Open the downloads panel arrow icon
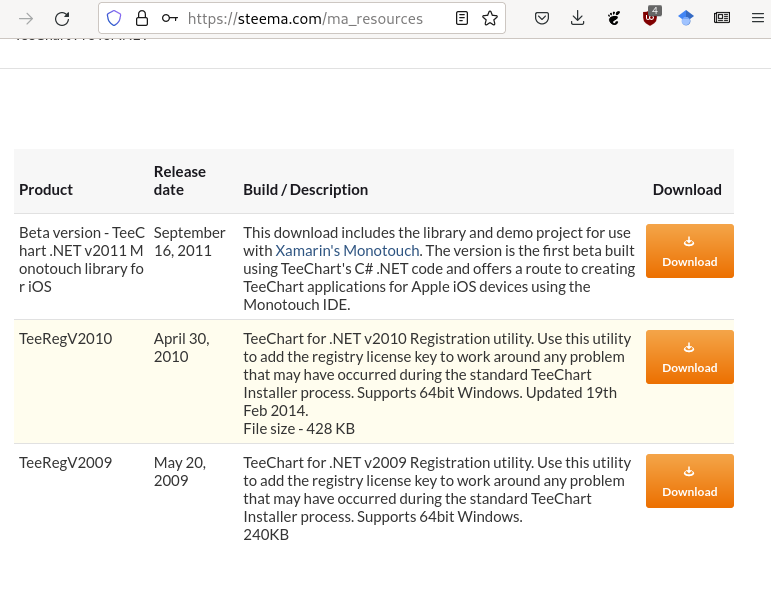Viewport: 771px width, 616px height. point(578,19)
